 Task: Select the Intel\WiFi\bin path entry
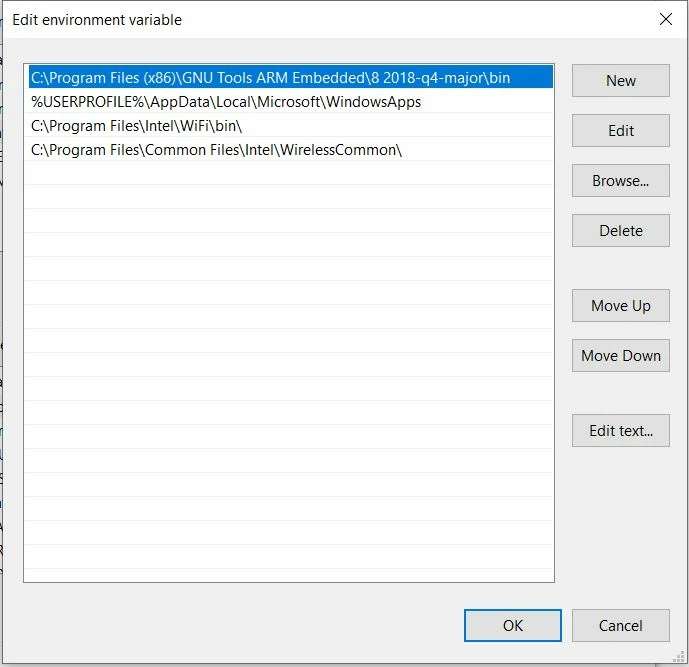pyautogui.click(x=289, y=126)
